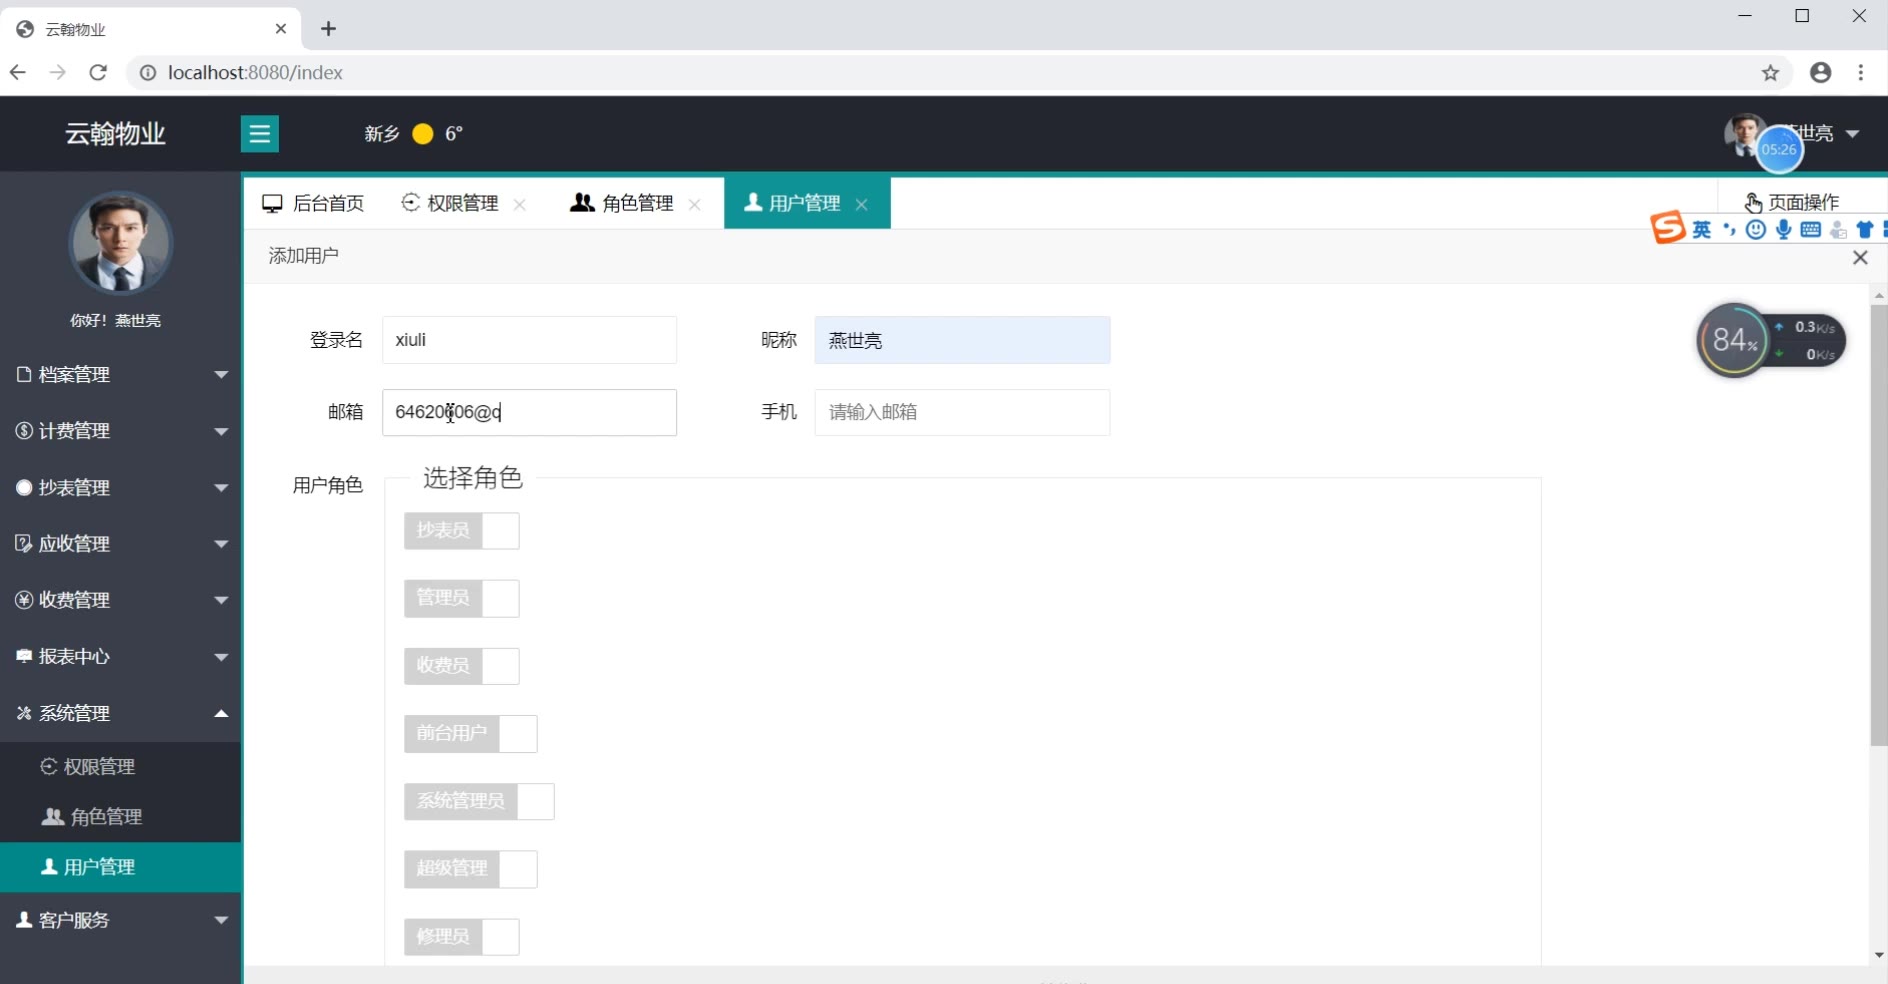Click the 云翰物业 logo title
This screenshot has width=1888, height=984.
pos(115,134)
